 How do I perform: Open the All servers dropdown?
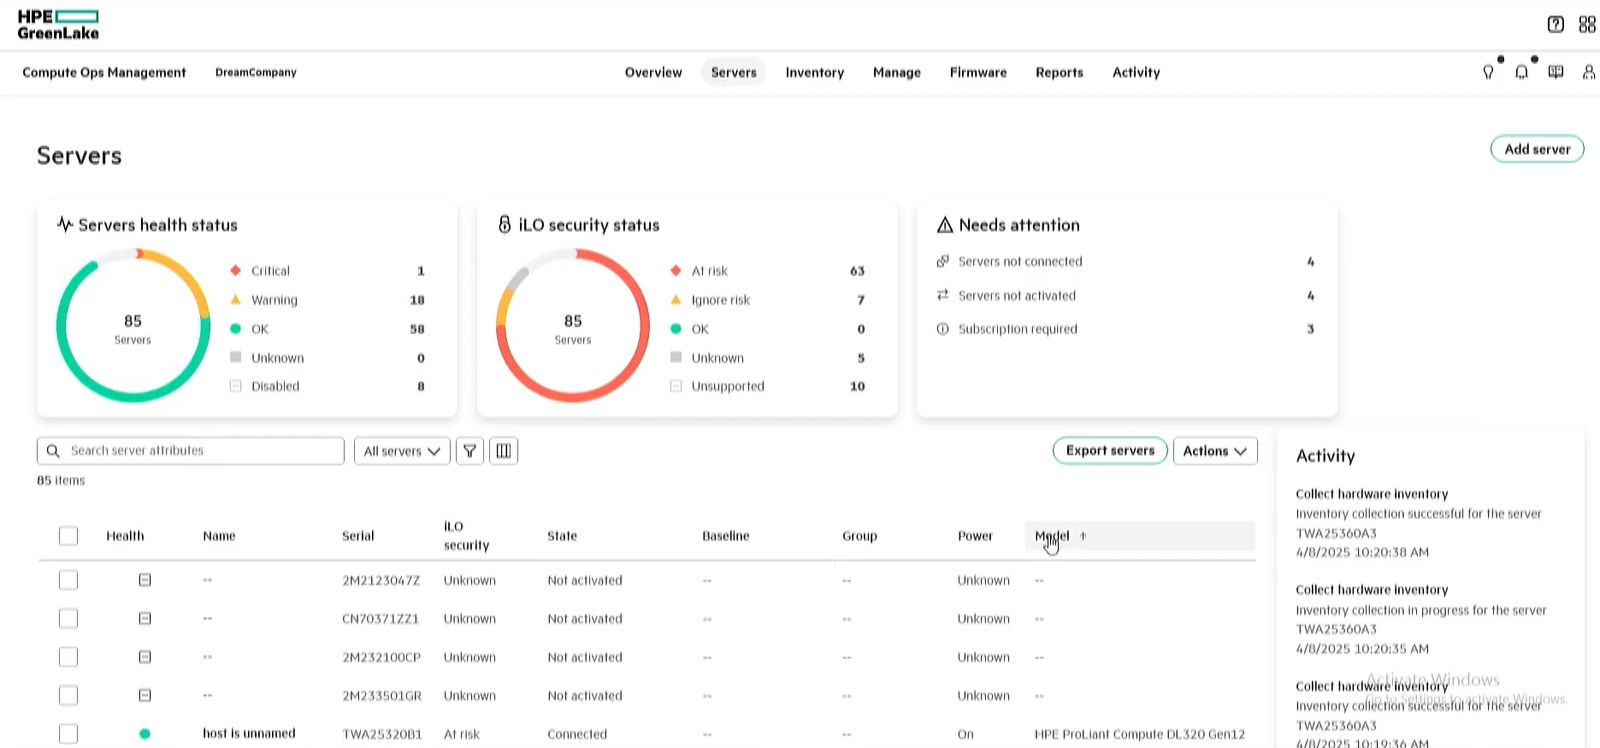point(402,451)
